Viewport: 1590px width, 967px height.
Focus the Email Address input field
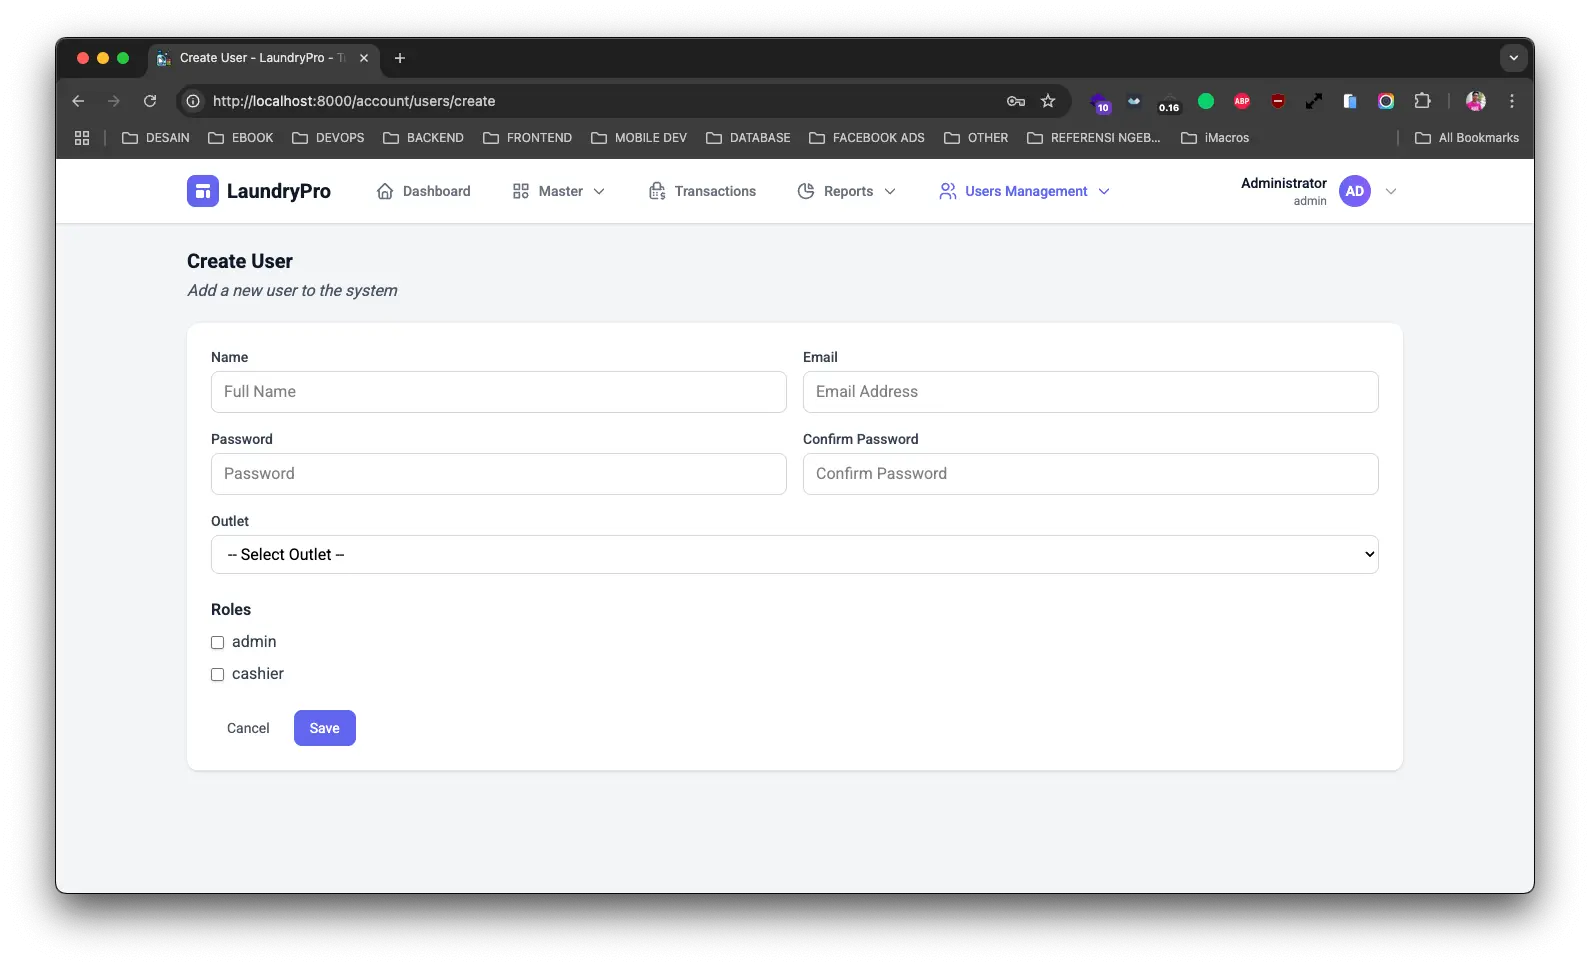click(1091, 392)
